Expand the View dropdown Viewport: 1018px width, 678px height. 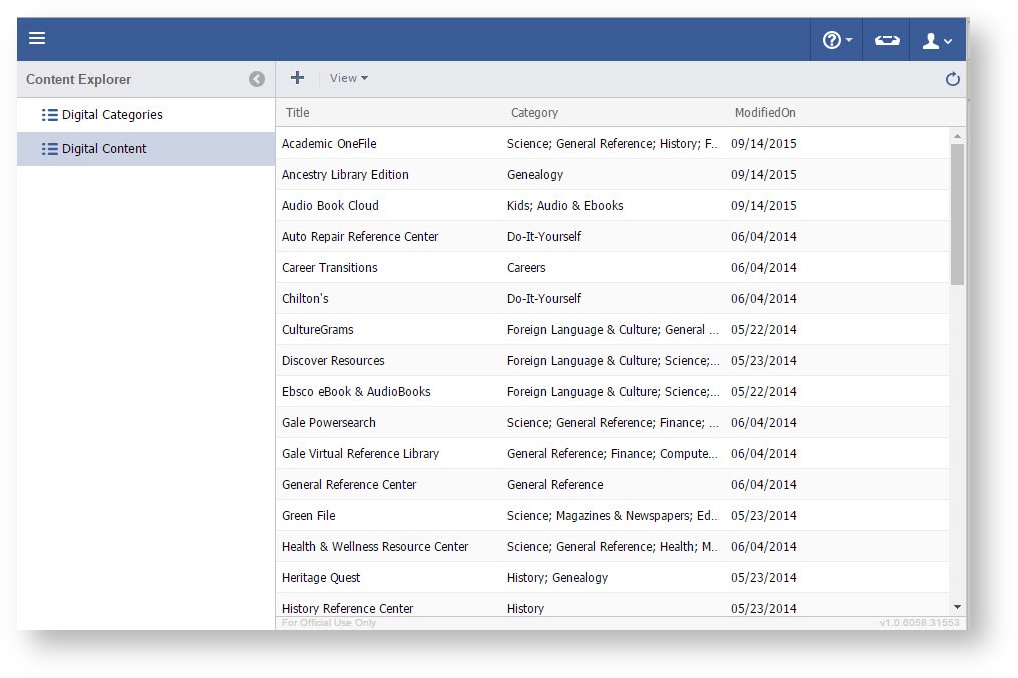348,78
